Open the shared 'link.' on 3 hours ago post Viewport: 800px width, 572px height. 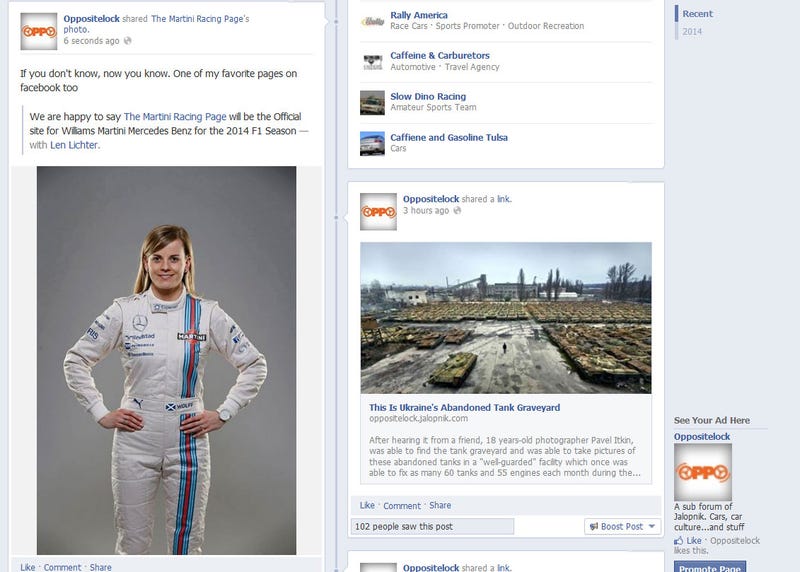tap(504, 199)
